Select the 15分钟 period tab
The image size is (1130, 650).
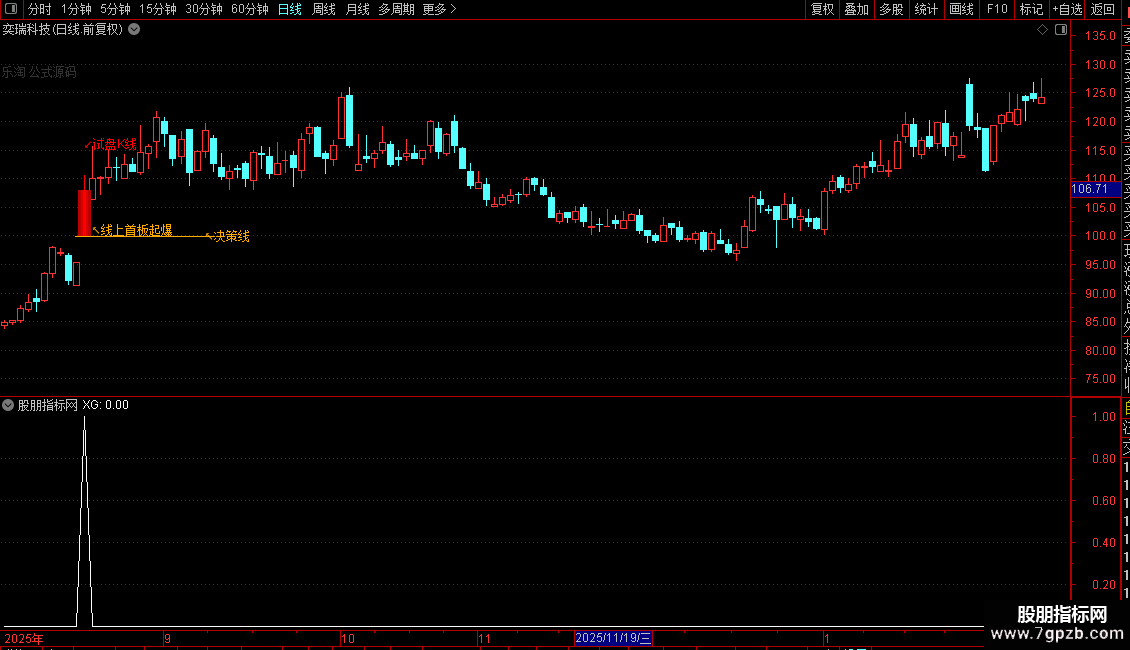(158, 9)
